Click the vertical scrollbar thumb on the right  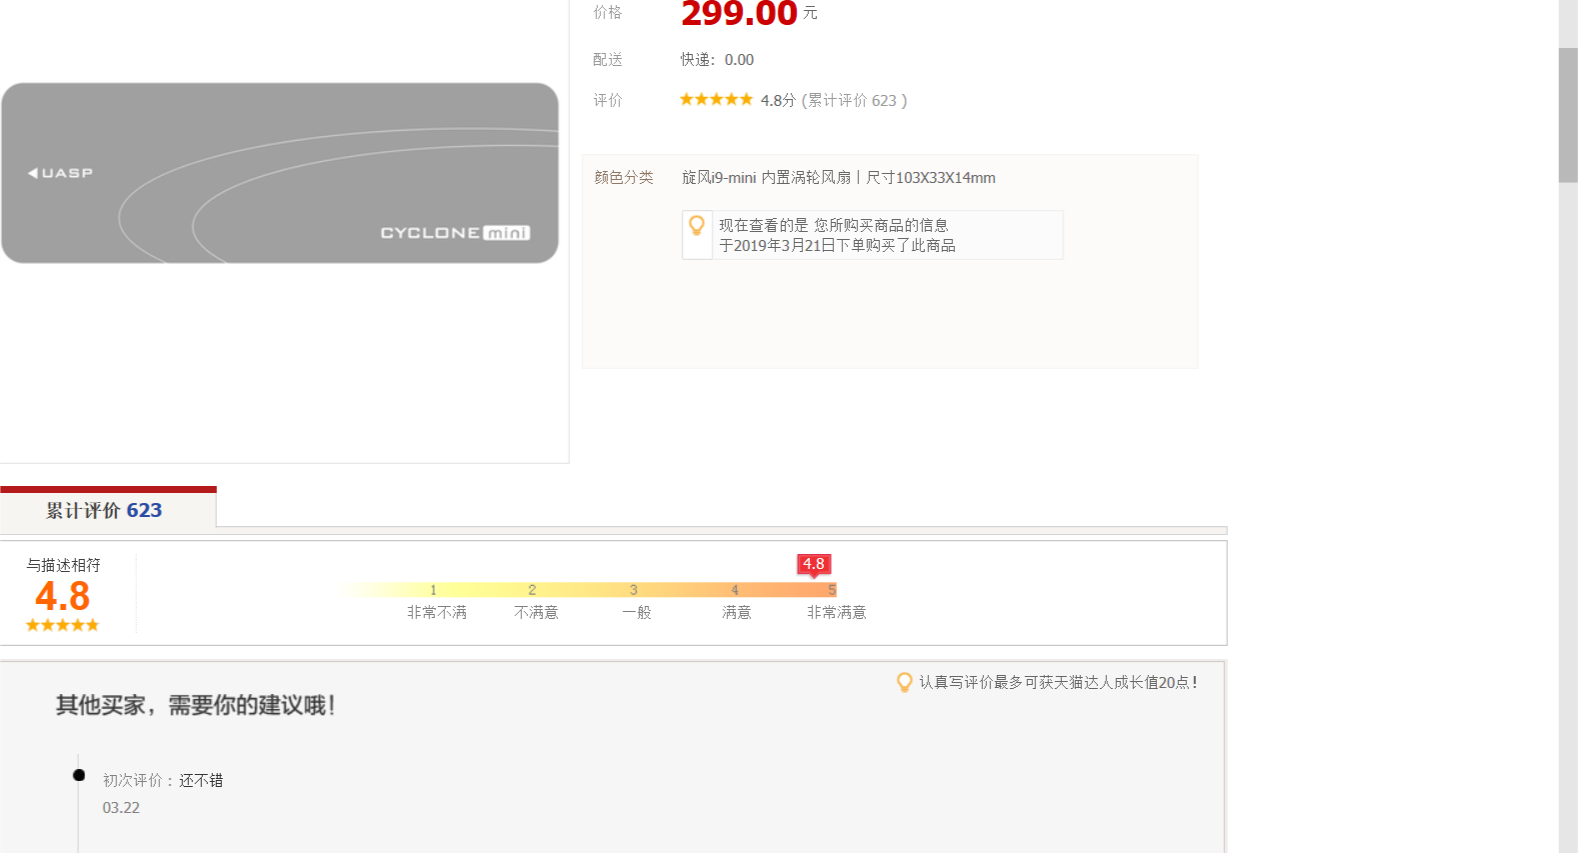[1568, 115]
